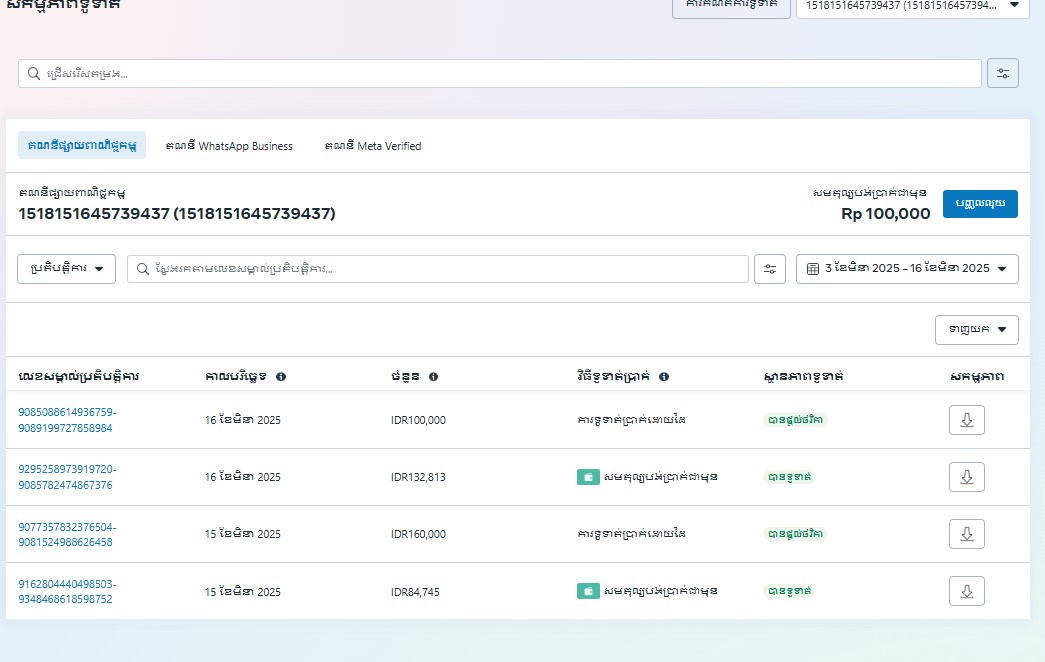The height and width of the screenshot is (662, 1045).
Task: Open the download dropdown above the table
Action: click(976, 330)
